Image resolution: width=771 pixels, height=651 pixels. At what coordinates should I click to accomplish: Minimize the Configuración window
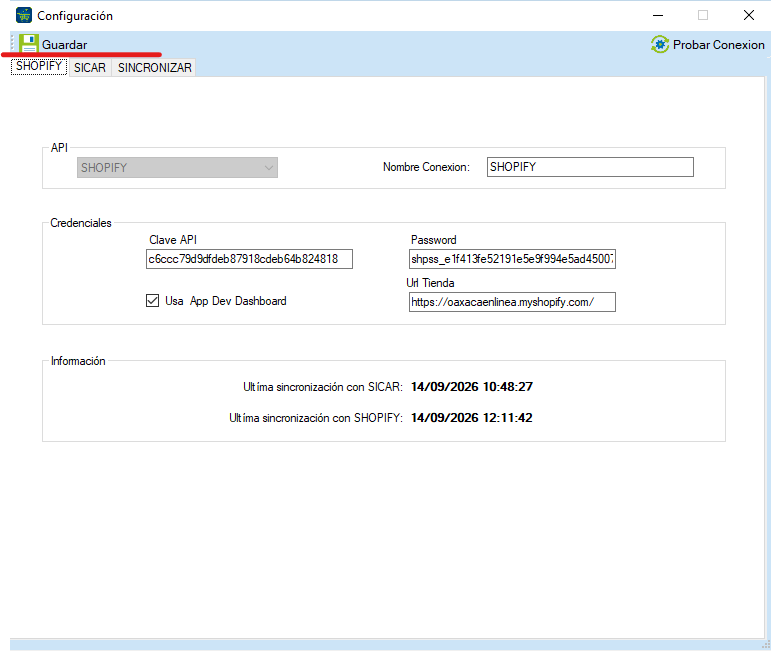coord(658,16)
